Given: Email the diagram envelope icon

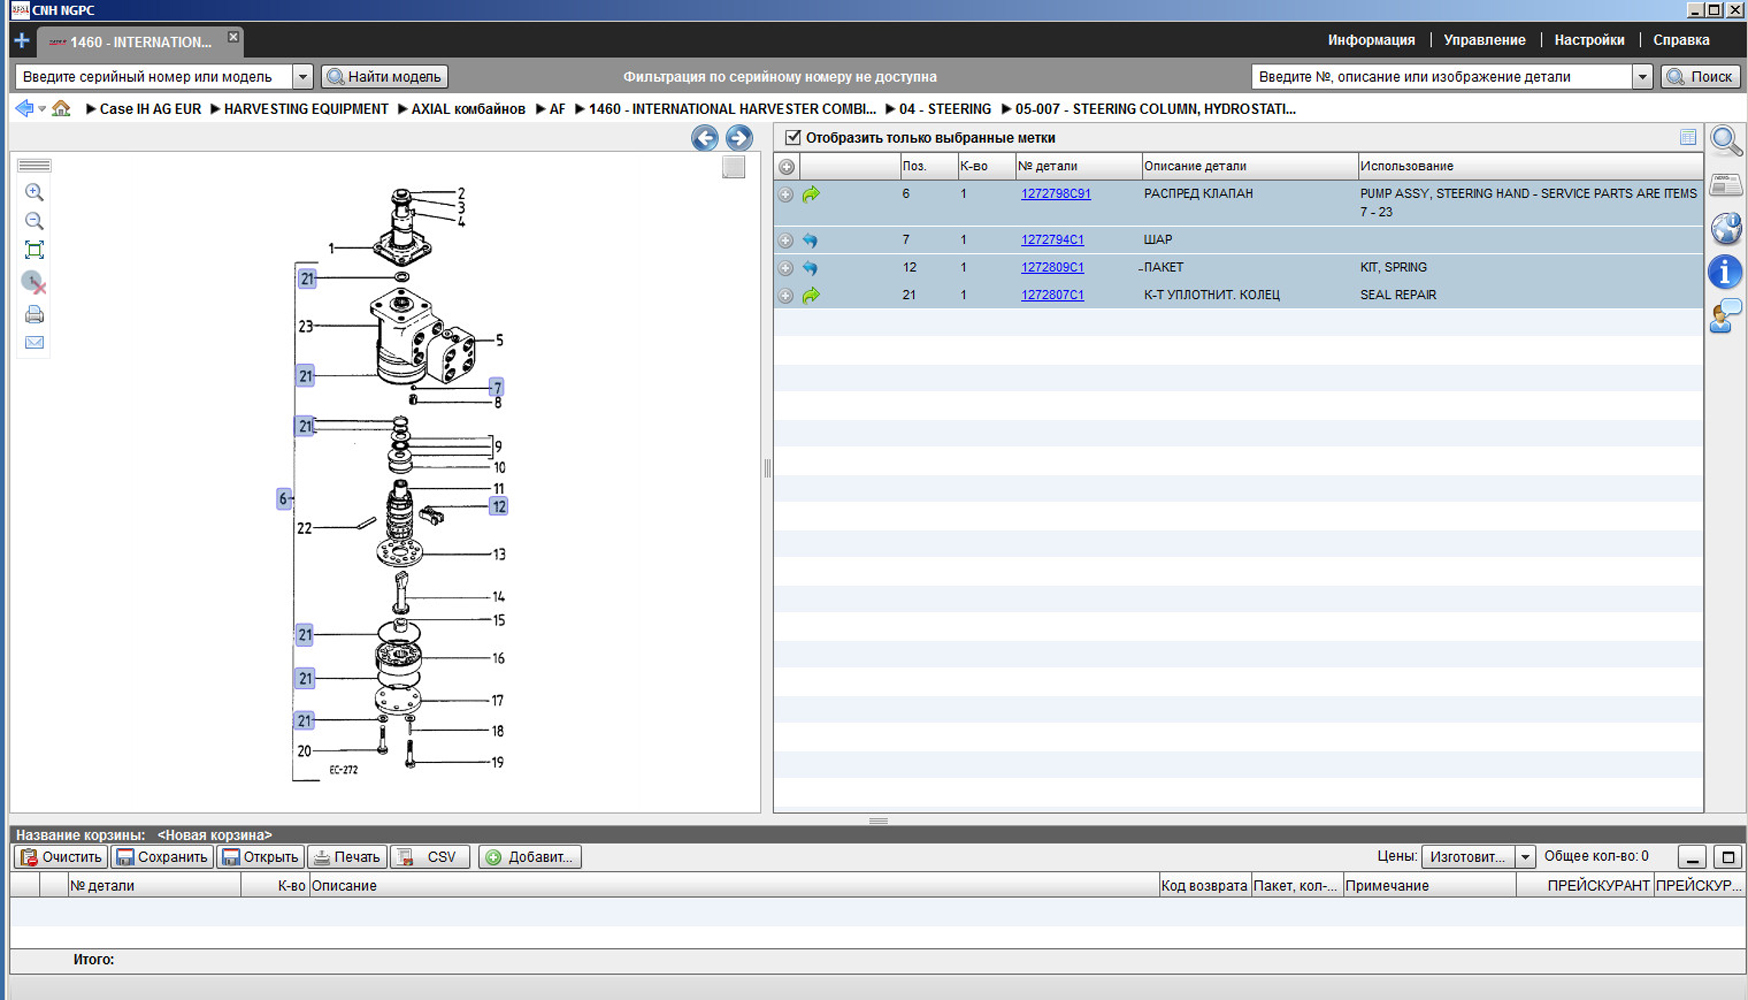Looking at the screenshot, I should pyautogui.click(x=34, y=343).
